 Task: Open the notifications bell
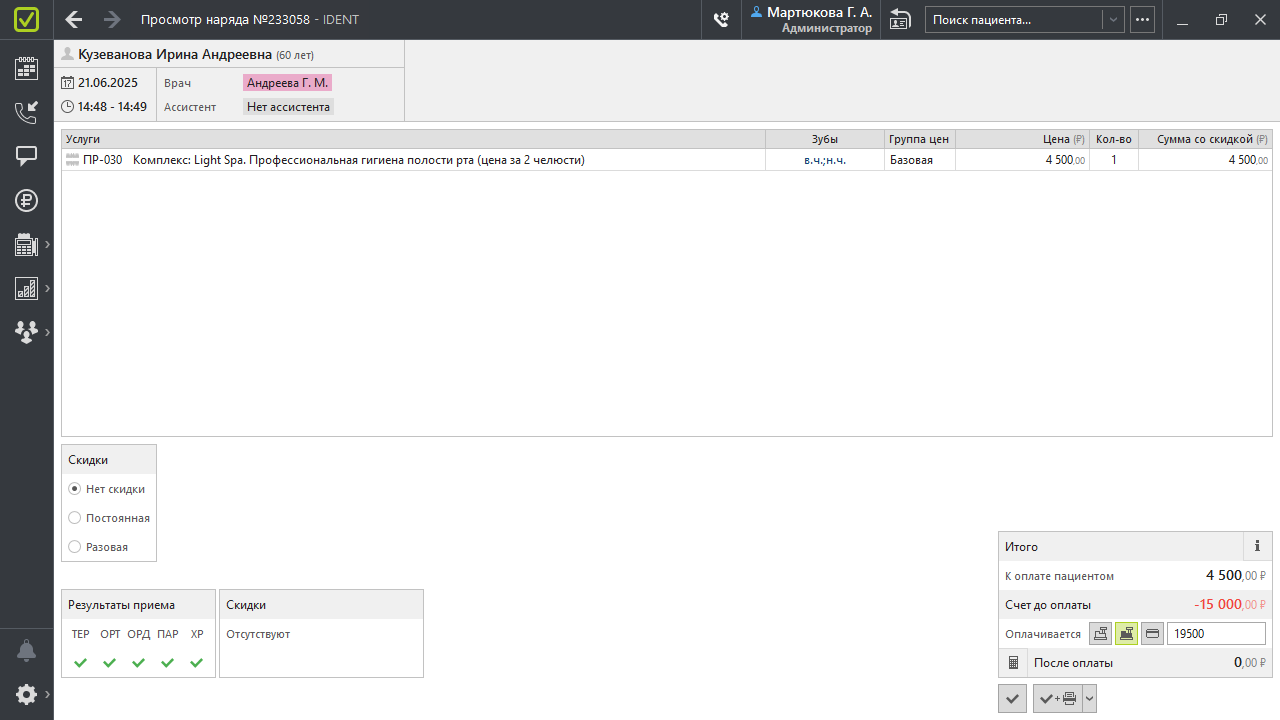[x=27, y=650]
